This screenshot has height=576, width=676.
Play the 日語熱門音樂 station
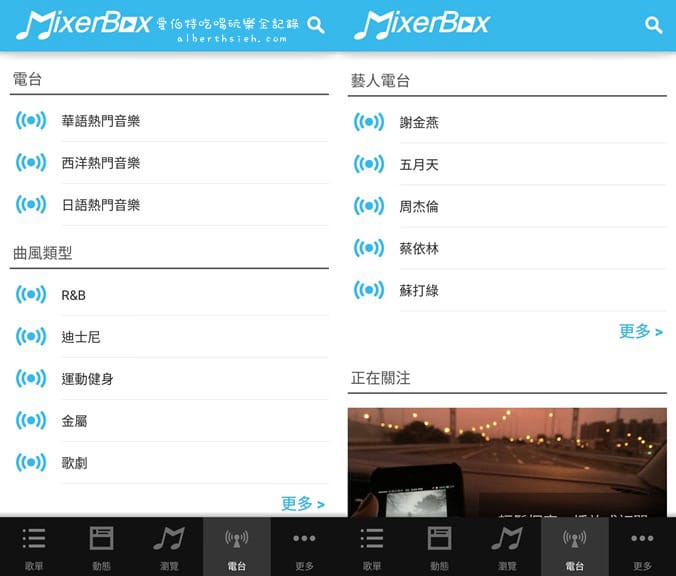169,204
